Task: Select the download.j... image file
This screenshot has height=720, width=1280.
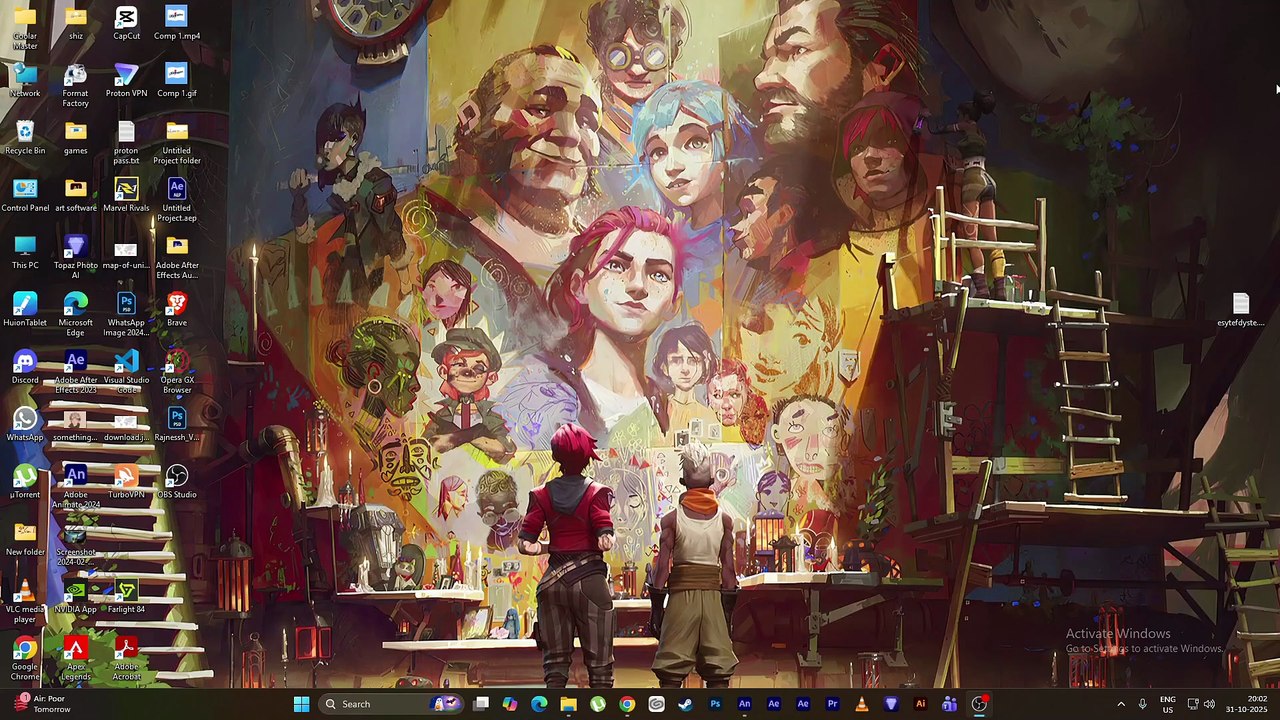Action: coord(126,424)
